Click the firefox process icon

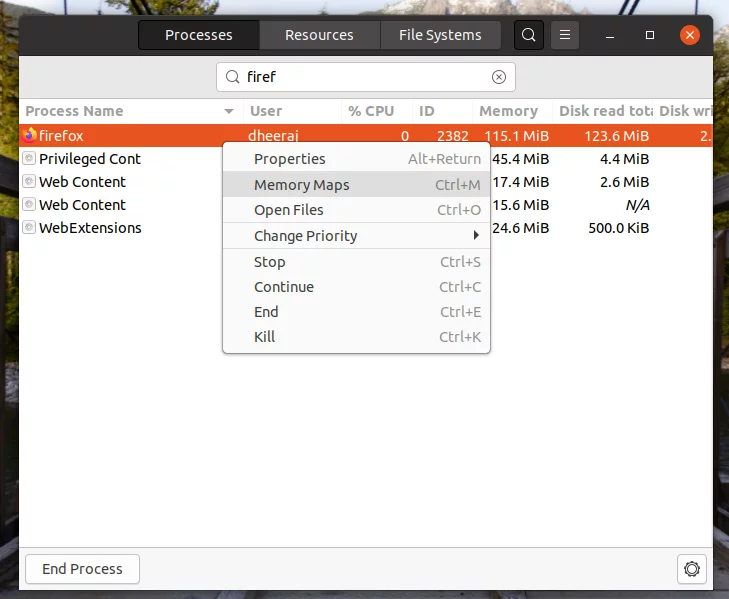(29, 135)
